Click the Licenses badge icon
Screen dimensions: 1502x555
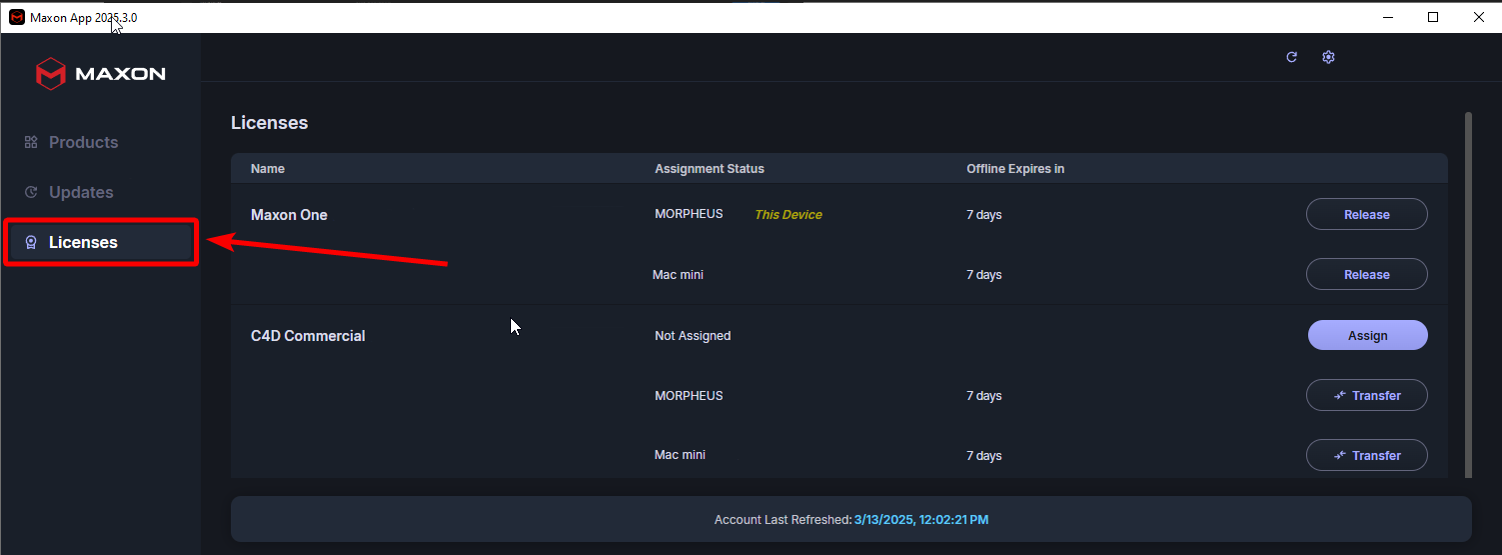(x=31, y=242)
